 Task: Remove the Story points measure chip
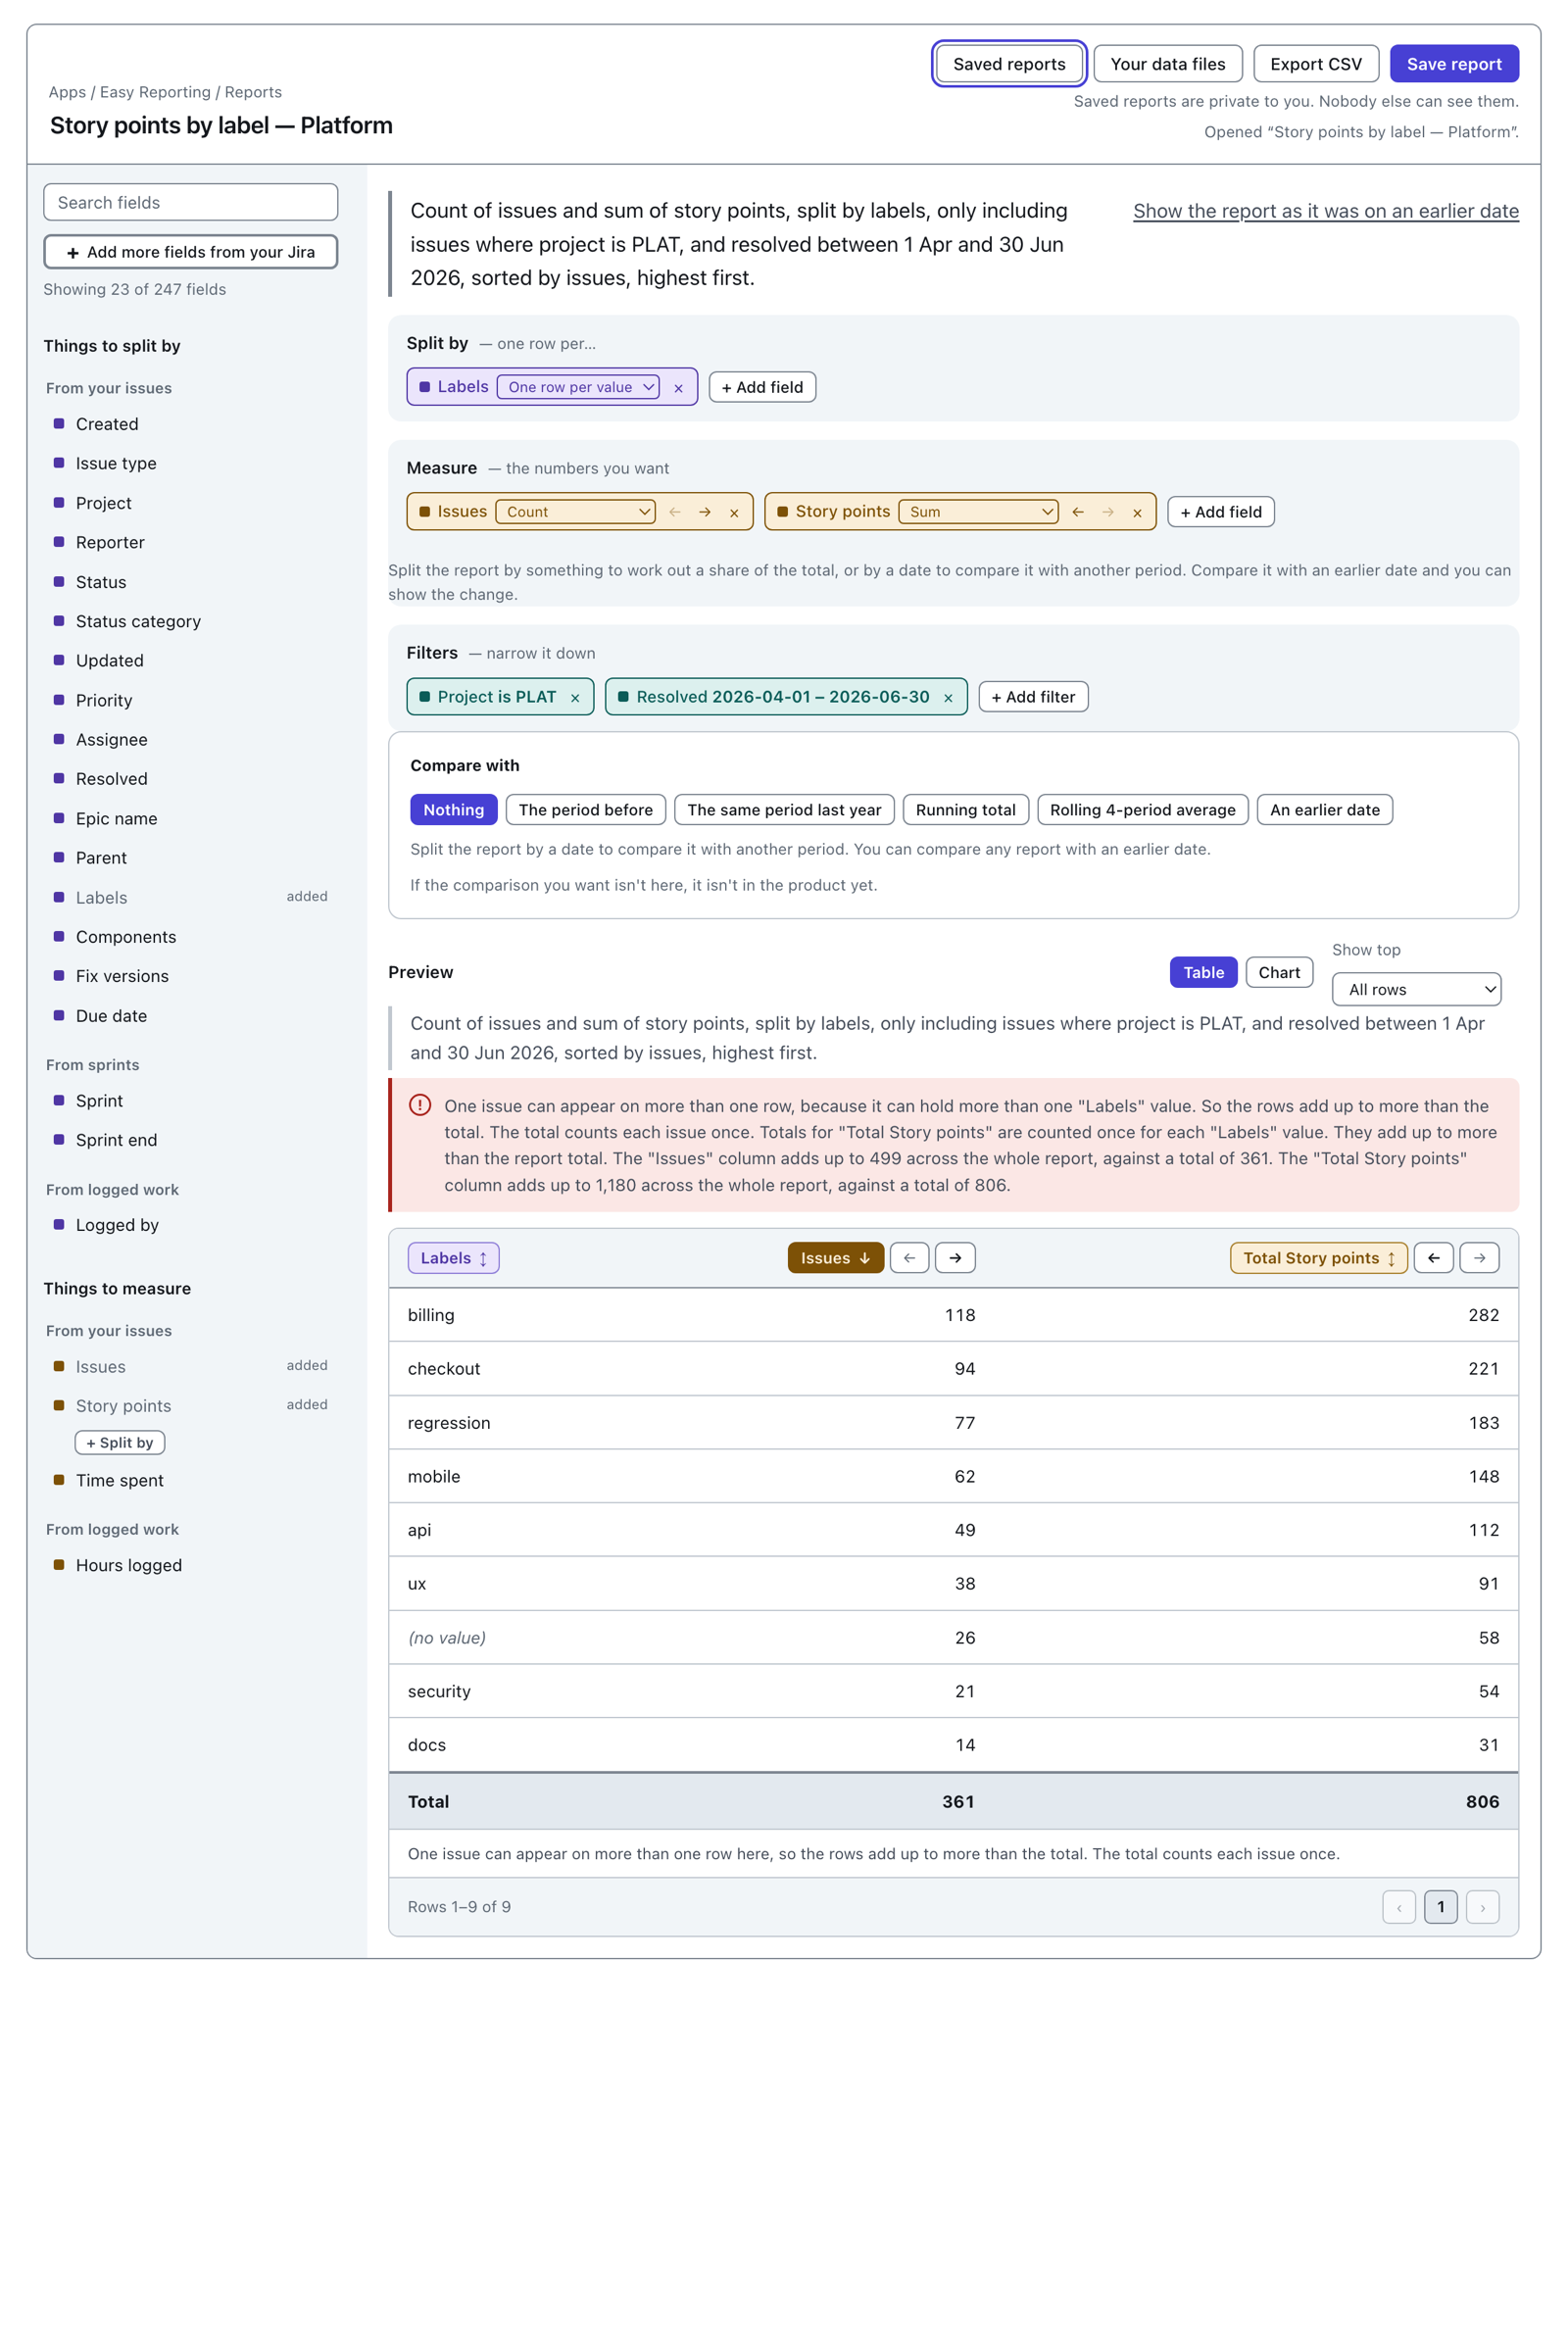point(1137,513)
